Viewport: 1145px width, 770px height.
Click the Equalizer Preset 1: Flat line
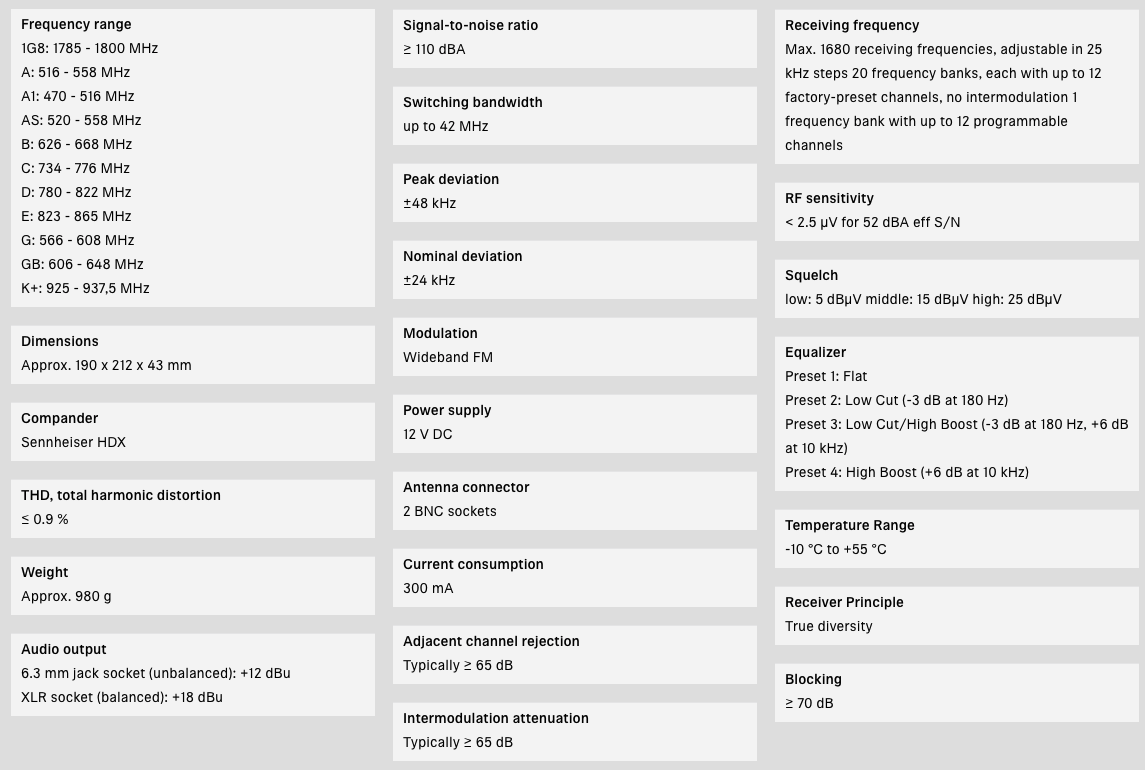826,376
